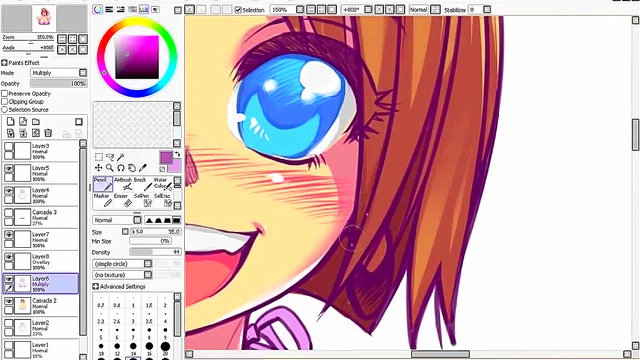Open the 150% zoom dropdown in toolbar
Image resolution: width=640 pixels, height=360 pixels.
[300, 9]
